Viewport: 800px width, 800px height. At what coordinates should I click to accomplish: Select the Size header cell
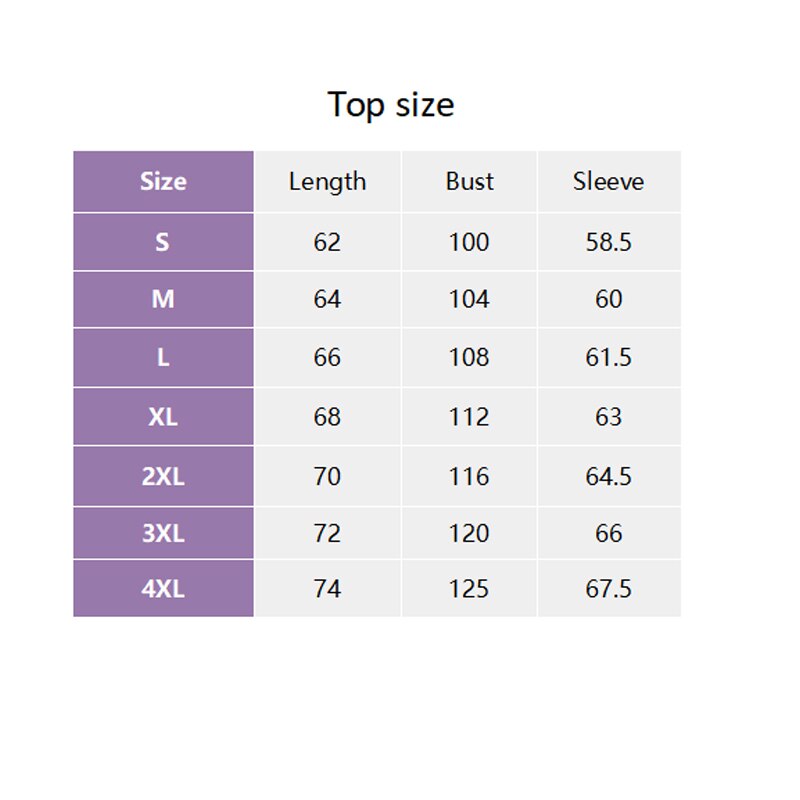click(163, 182)
